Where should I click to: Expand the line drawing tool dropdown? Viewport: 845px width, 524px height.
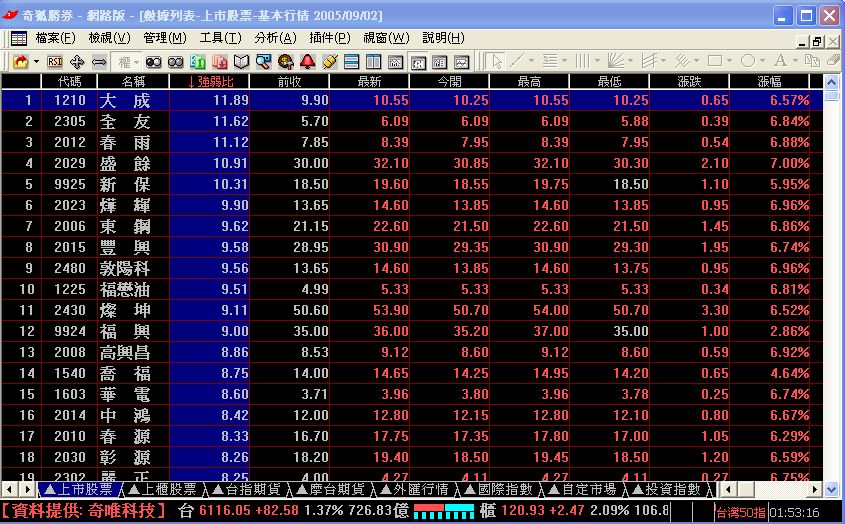533,61
